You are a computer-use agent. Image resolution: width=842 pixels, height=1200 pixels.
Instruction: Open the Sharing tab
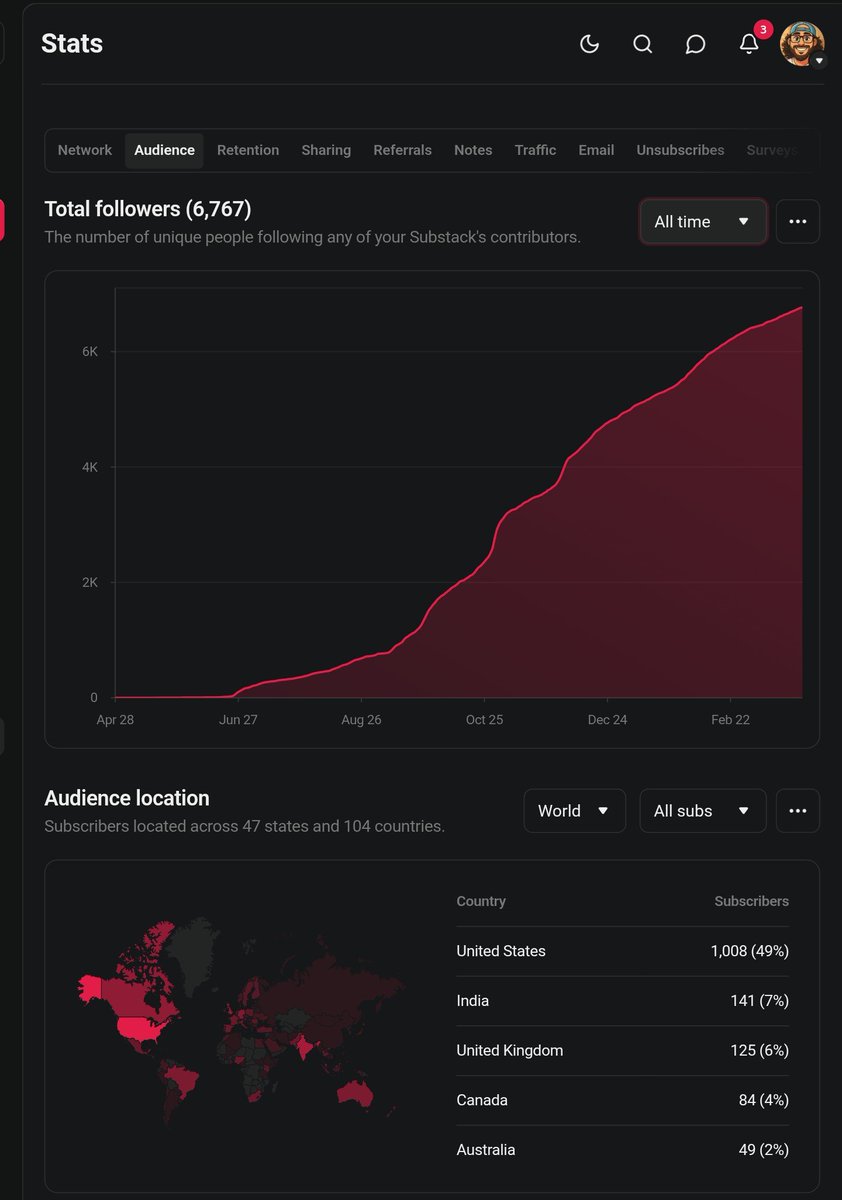[326, 150]
